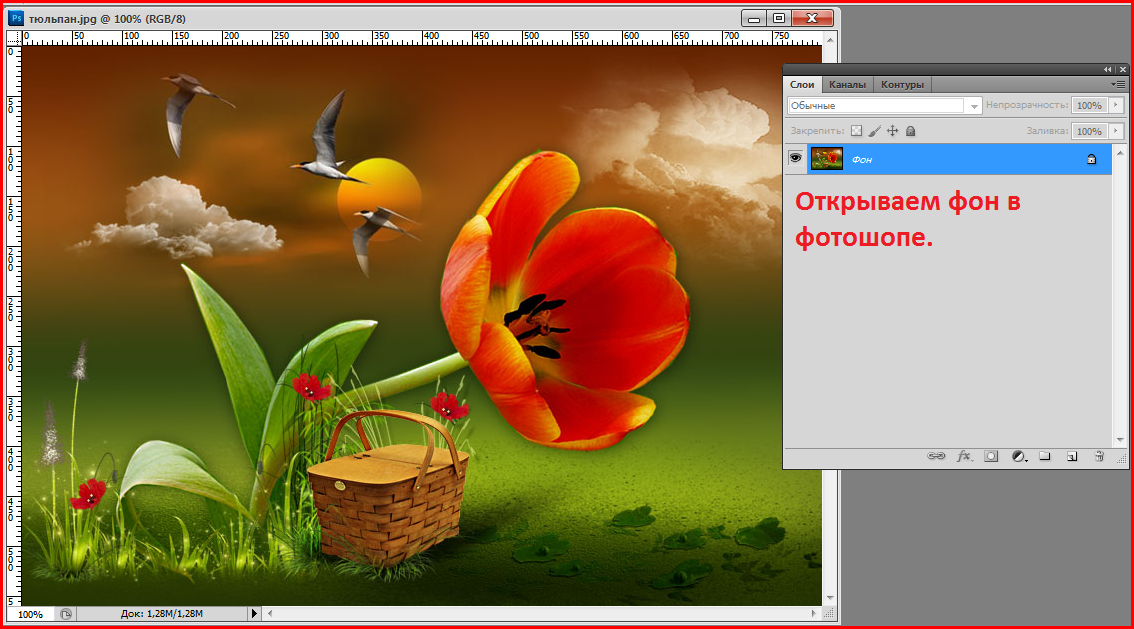Toggle lock position cross-arrows icon

[x=892, y=131]
